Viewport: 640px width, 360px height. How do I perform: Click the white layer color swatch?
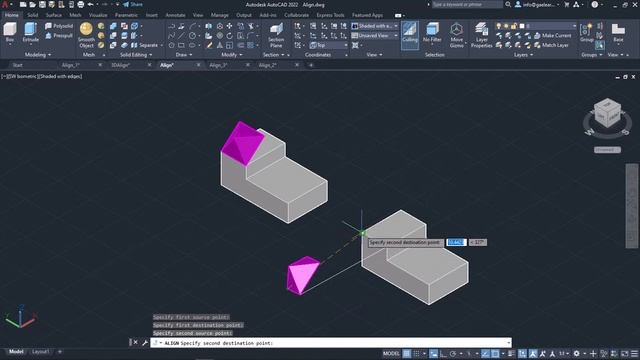pyautogui.click(x=521, y=26)
